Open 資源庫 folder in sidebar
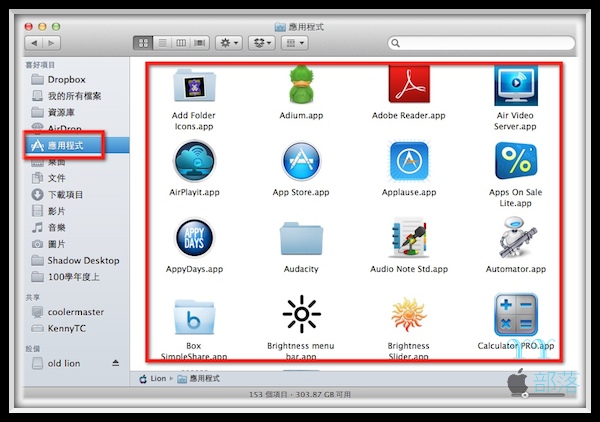This screenshot has width=600, height=422. (x=77, y=112)
